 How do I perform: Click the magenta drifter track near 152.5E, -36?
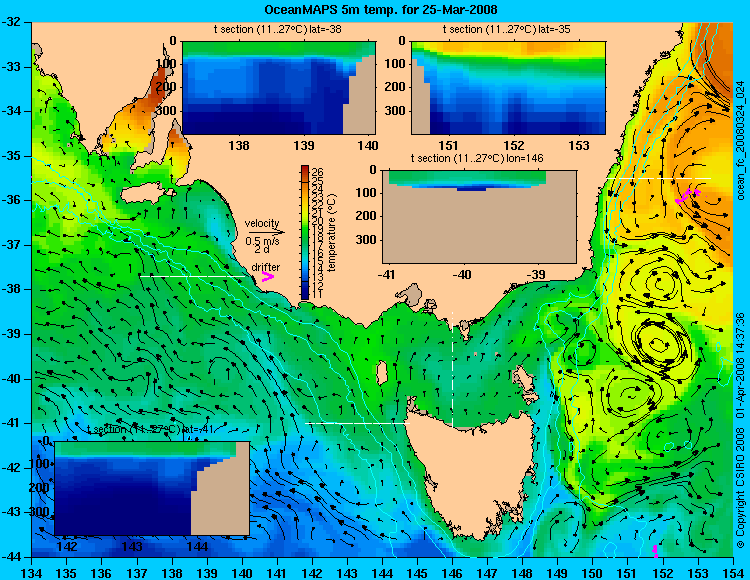click(x=688, y=196)
